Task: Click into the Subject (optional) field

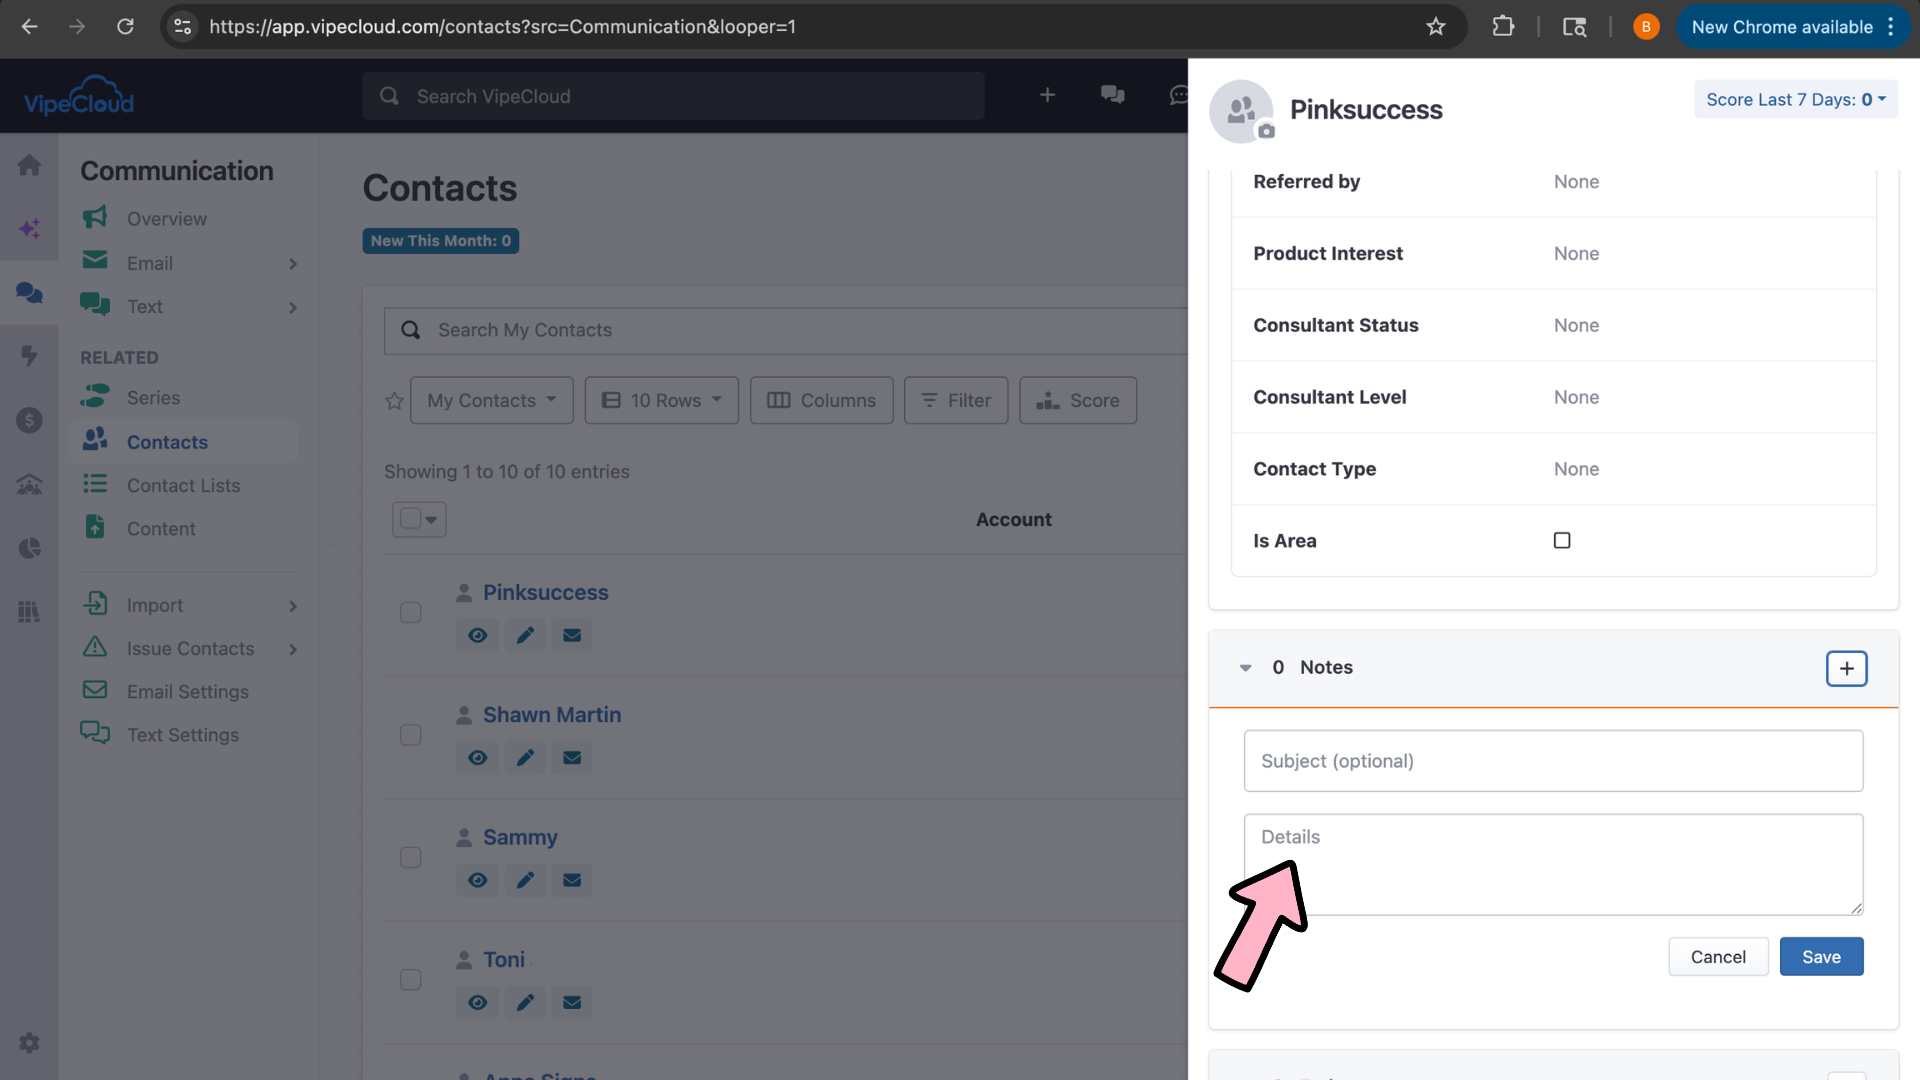Action: [1553, 761]
